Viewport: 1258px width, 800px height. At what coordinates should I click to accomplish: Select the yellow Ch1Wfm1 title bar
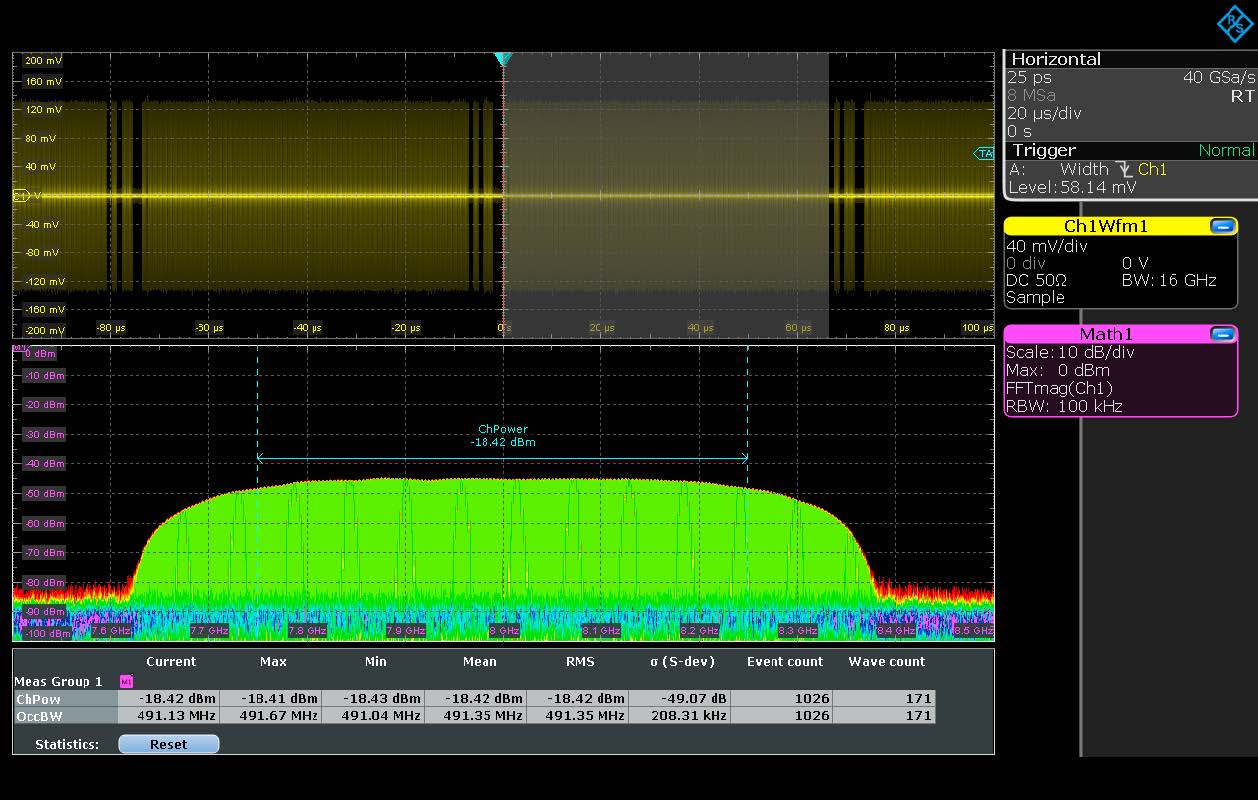point(1105,226)
